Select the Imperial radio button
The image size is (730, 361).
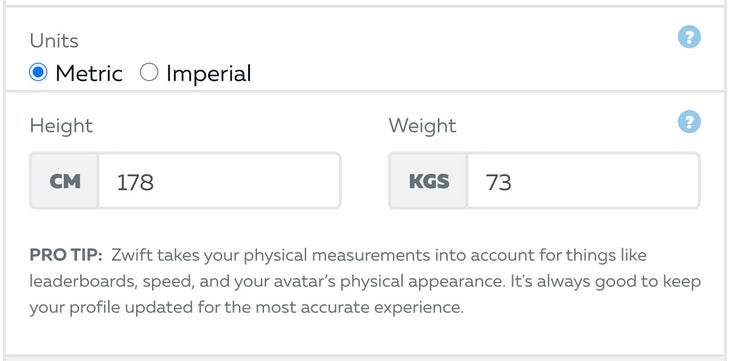tap(149, 73)
